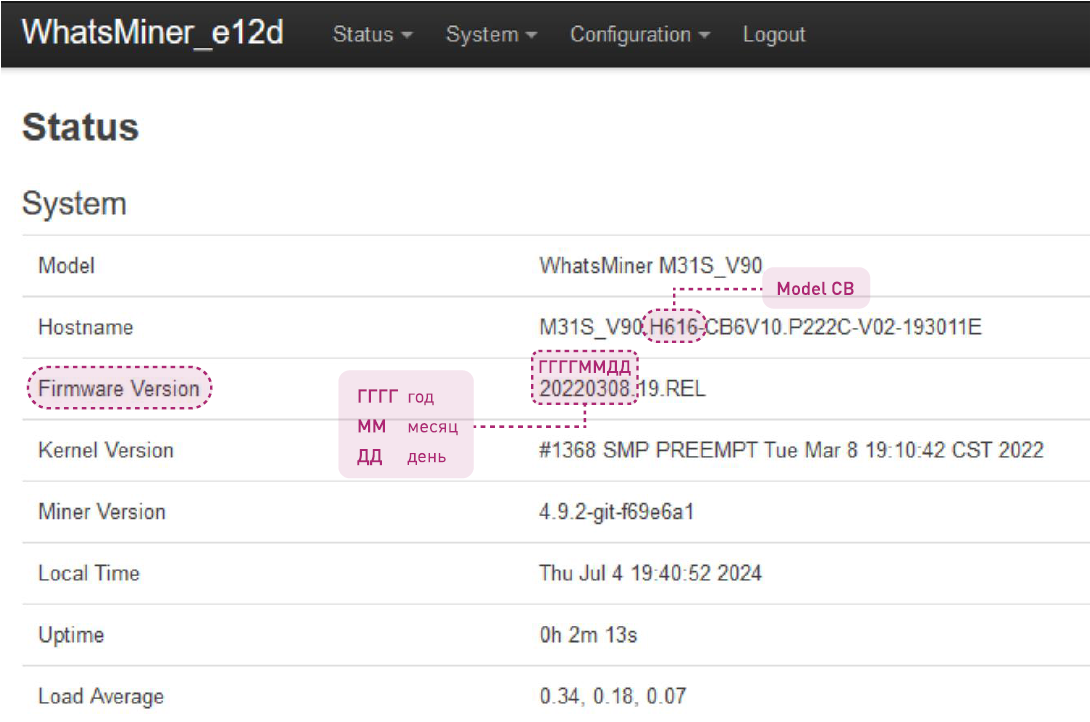Click the Load Average label
This screenshot has height=722, width=1090.
(101, 696)
